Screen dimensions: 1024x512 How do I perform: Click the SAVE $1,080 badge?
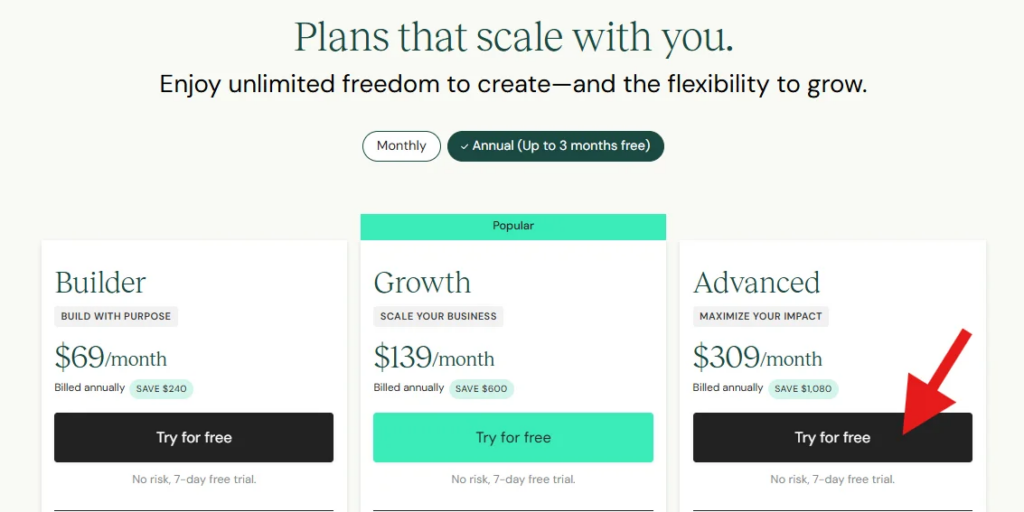[x=804, y=388]
